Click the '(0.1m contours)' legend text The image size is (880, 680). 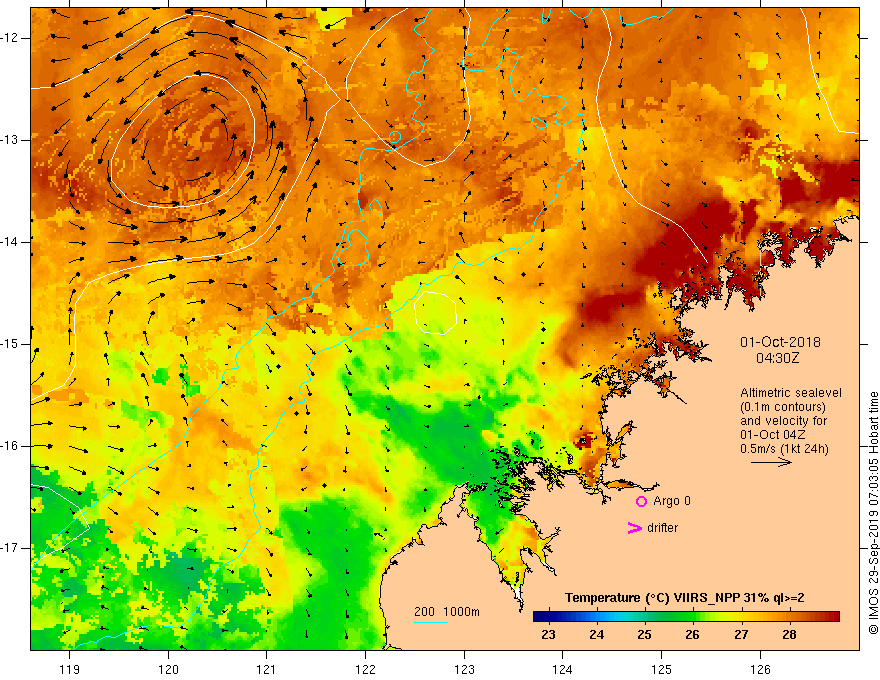point(783,407)
